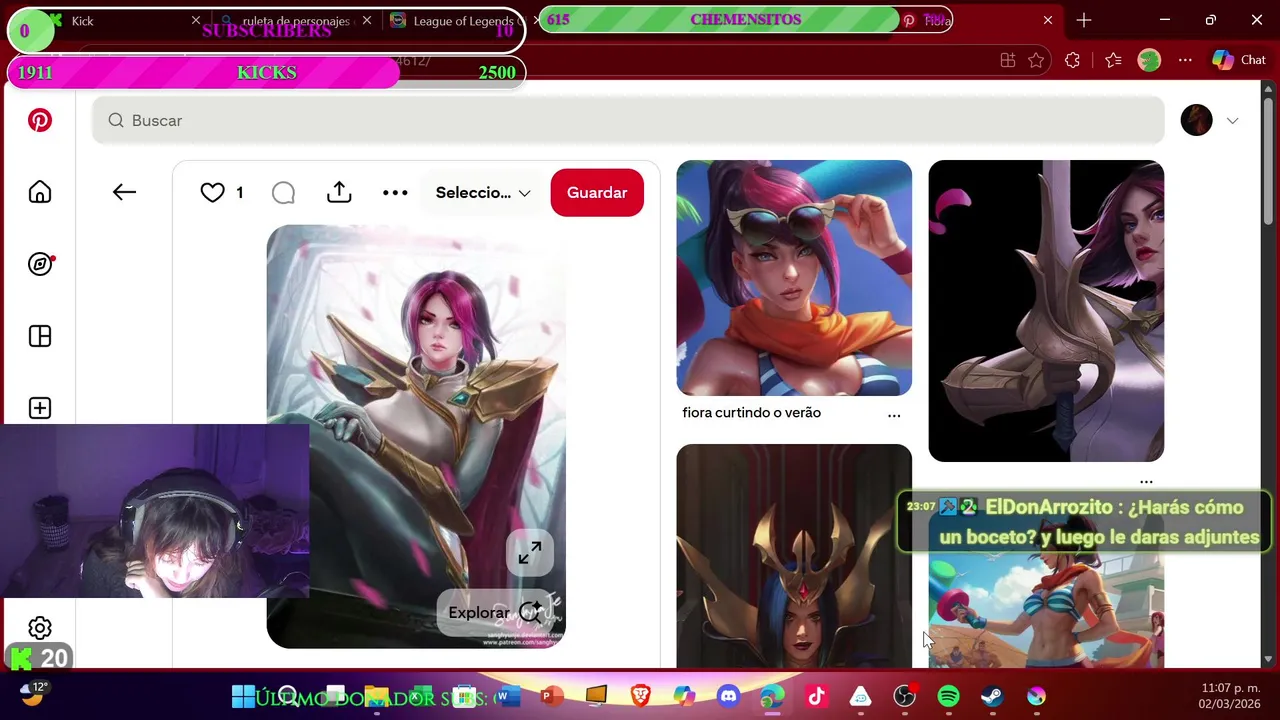Expand the pin image to fullscreen
The height and width of the screenshot is (720, 1280).
[x=529, y=552]
